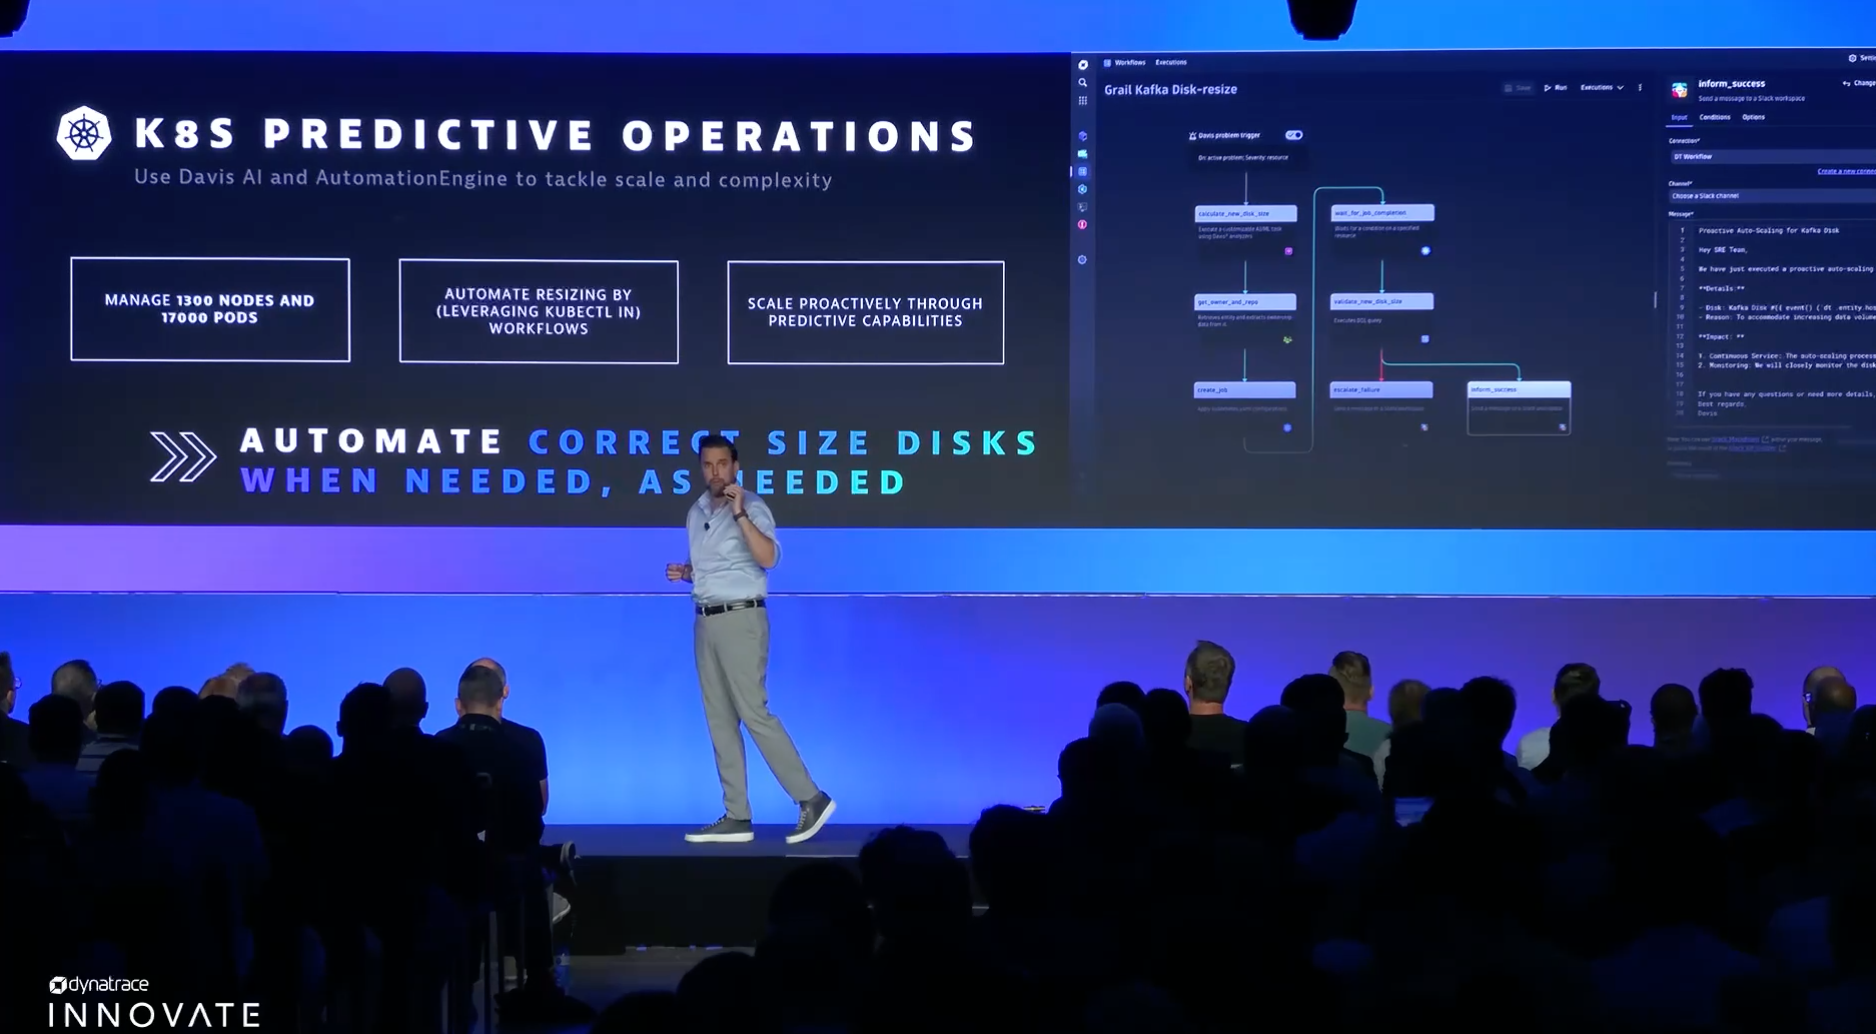This screenshot has width=1876, height=1034.
Task: Switch to the Conditions tab
Action: [1715, 117]
